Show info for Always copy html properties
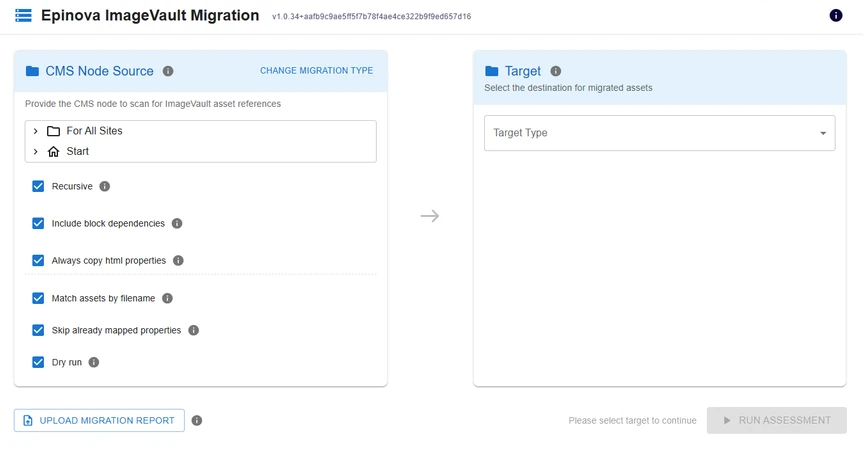The width and height of the screenshot is (864, 462). (x=178, y=260)
